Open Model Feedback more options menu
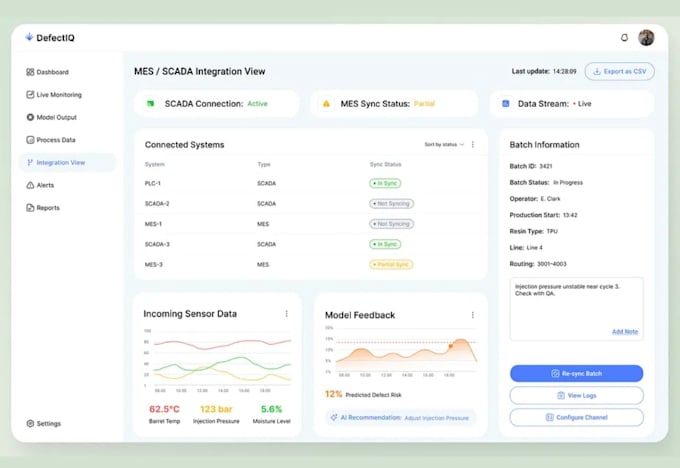This screenshot has width=680, height=468. (473, 315)
